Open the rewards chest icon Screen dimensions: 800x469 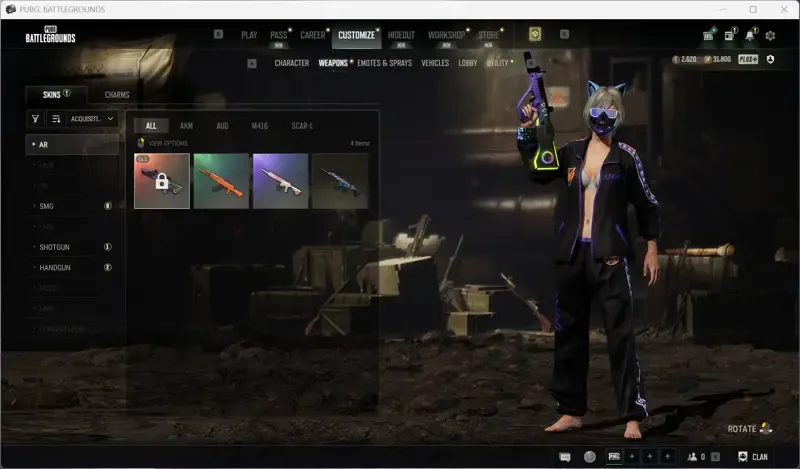coord(709,35)
